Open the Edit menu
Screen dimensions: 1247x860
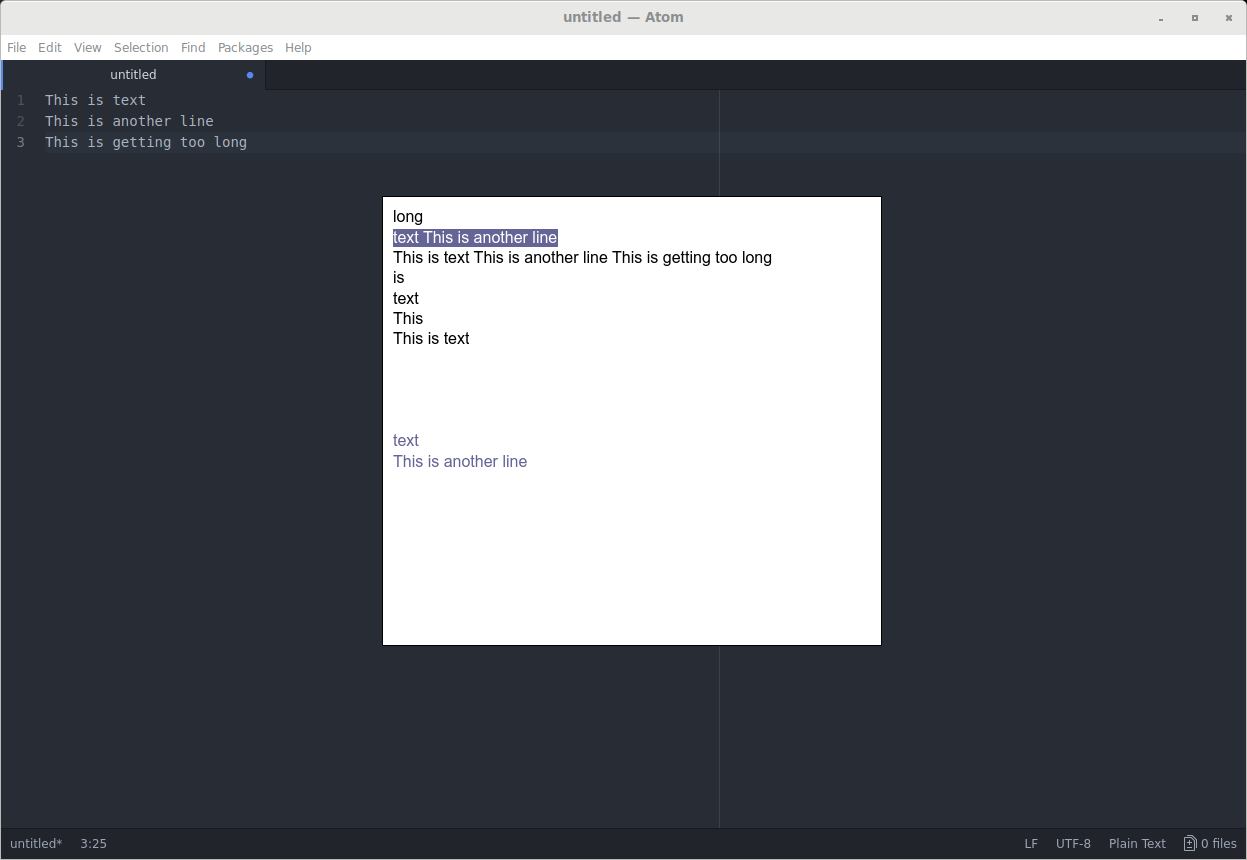pos(50,47)
